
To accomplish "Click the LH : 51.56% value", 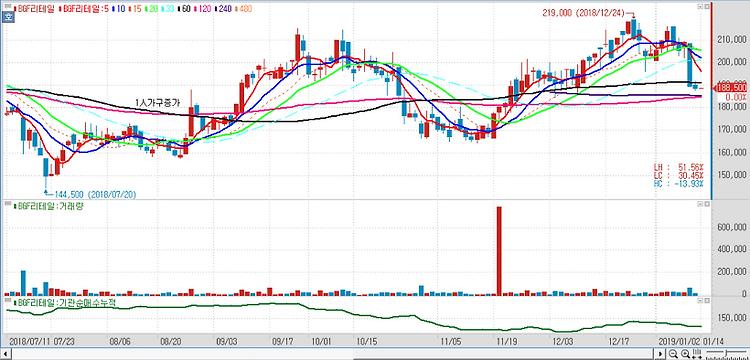I will click(x=679, y=167).
